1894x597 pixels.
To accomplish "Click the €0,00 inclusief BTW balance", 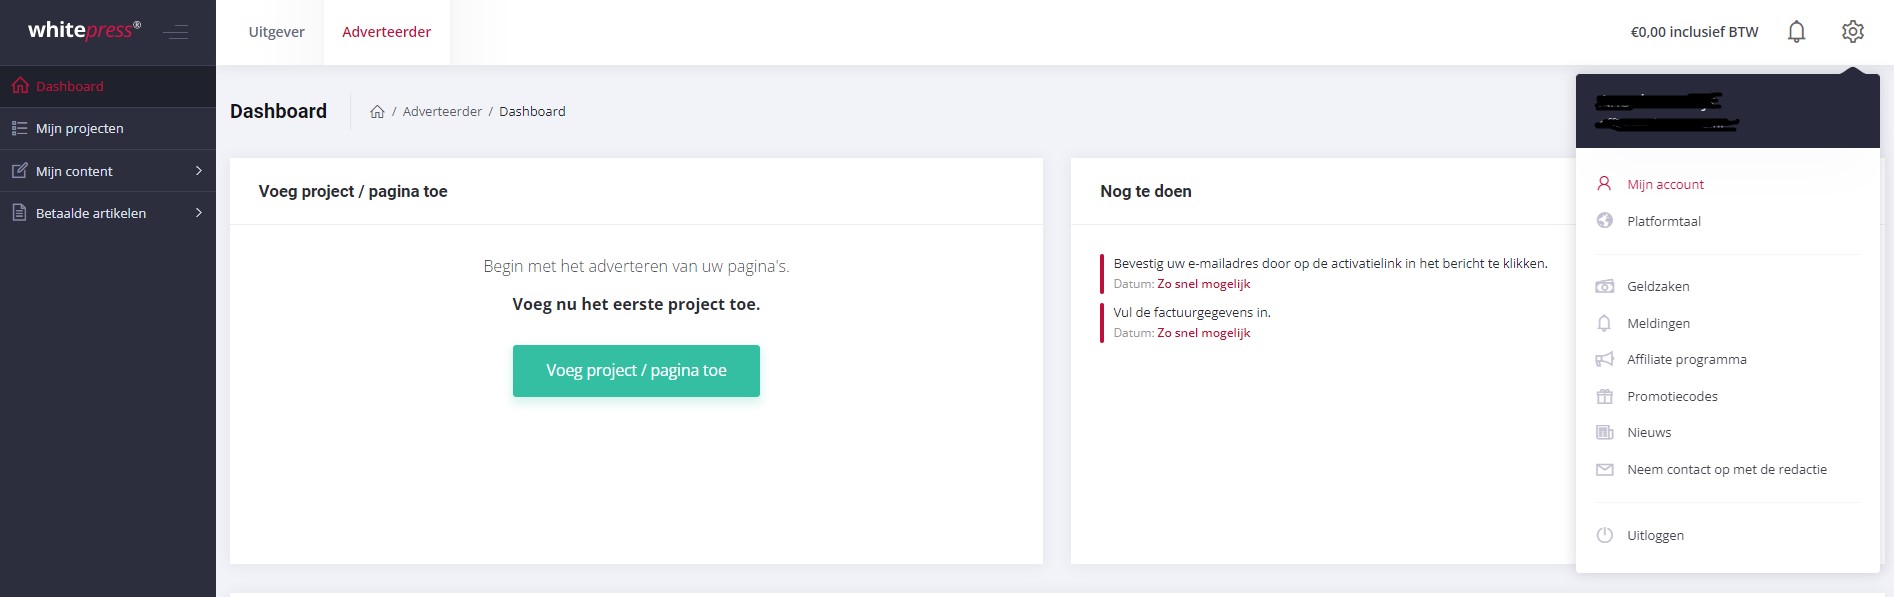I will point(1694,32).
